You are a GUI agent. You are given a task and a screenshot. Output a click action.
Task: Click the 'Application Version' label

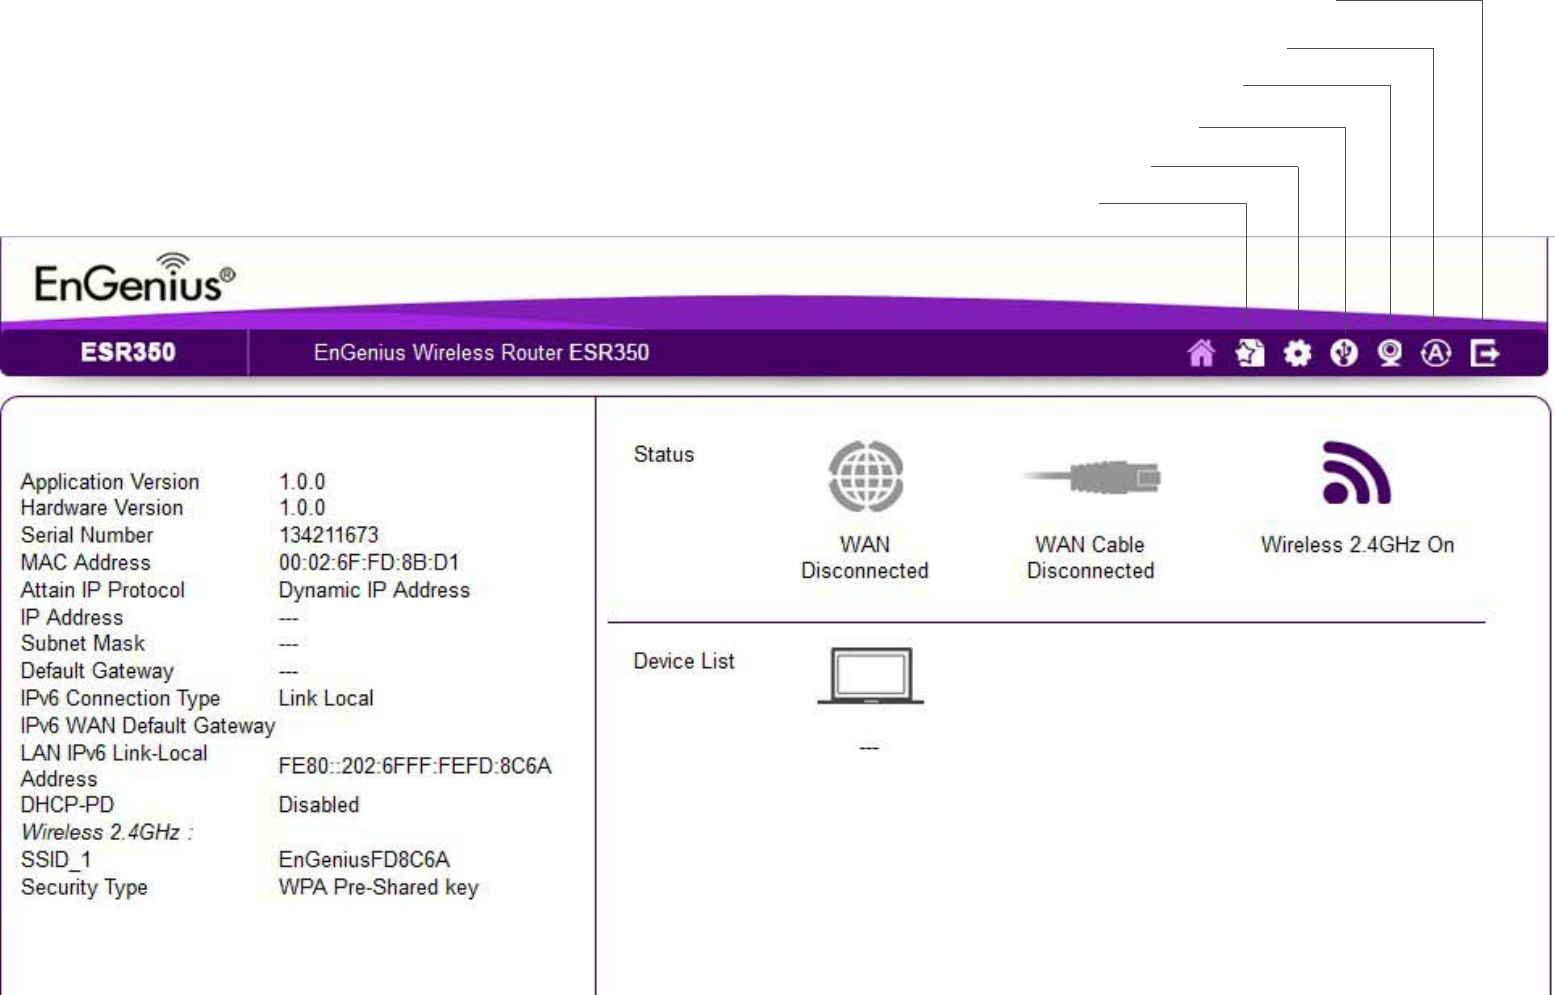click(x=110, y=482)
